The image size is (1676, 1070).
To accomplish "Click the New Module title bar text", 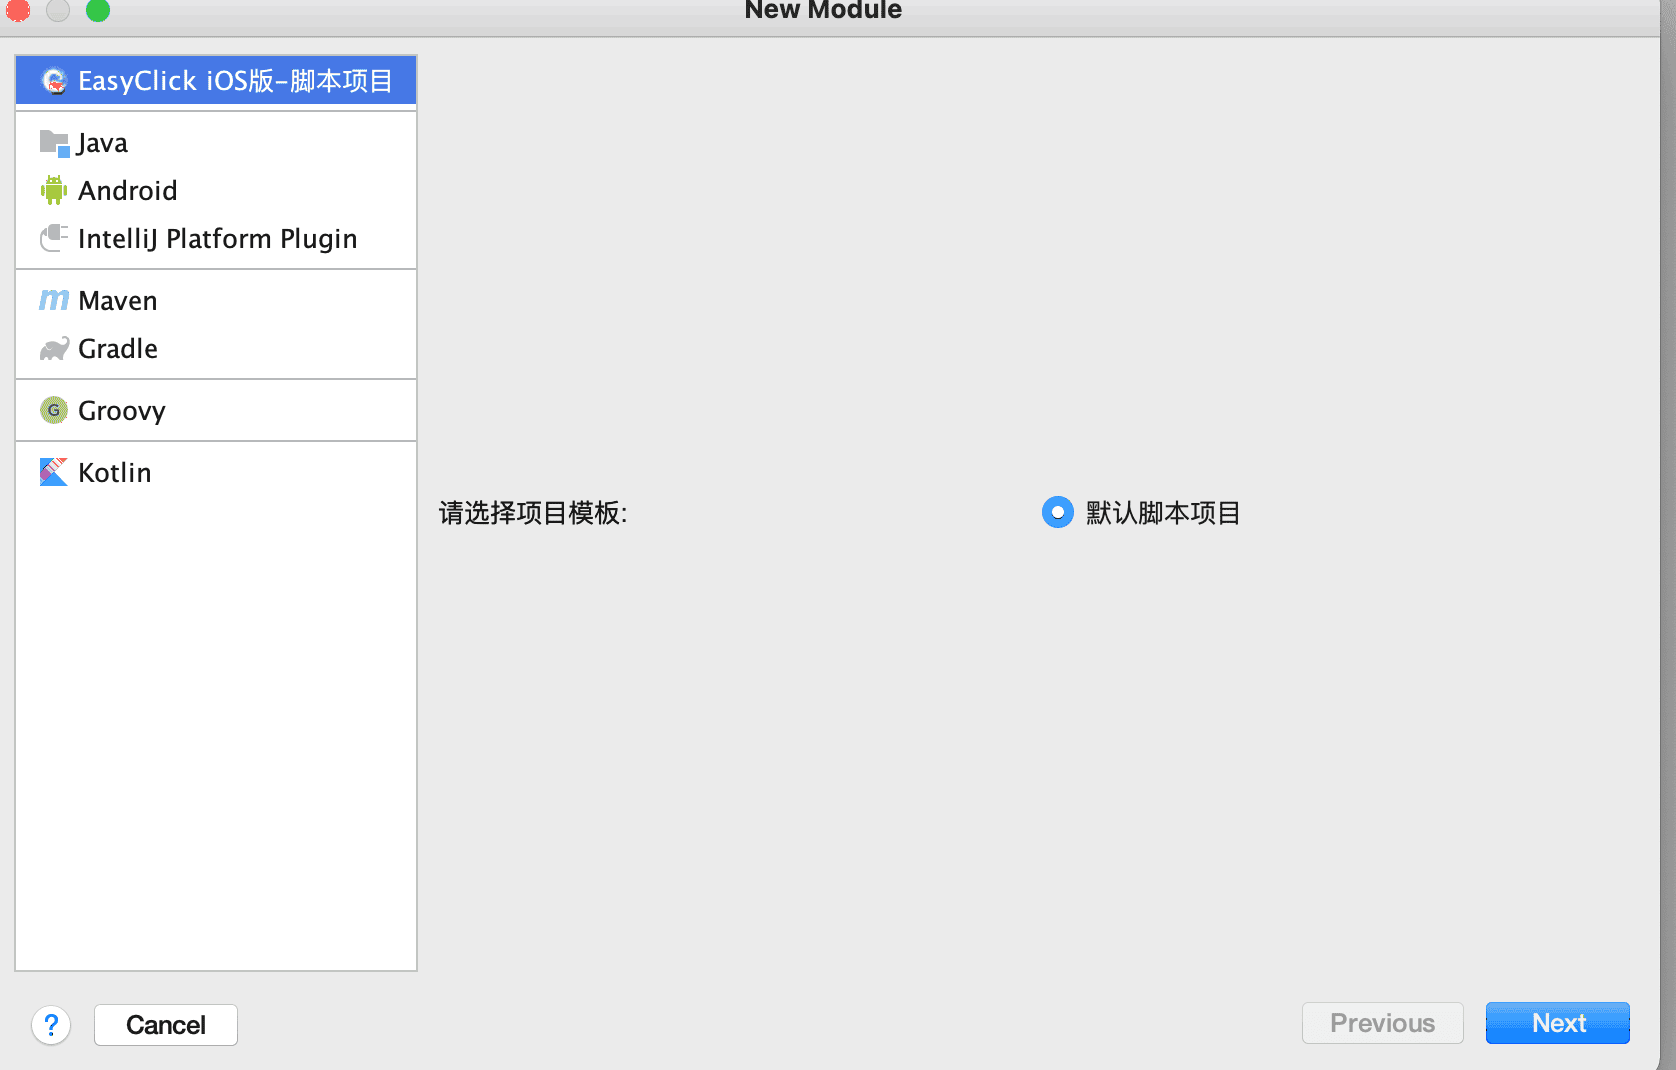I will (x=823, y=10).
